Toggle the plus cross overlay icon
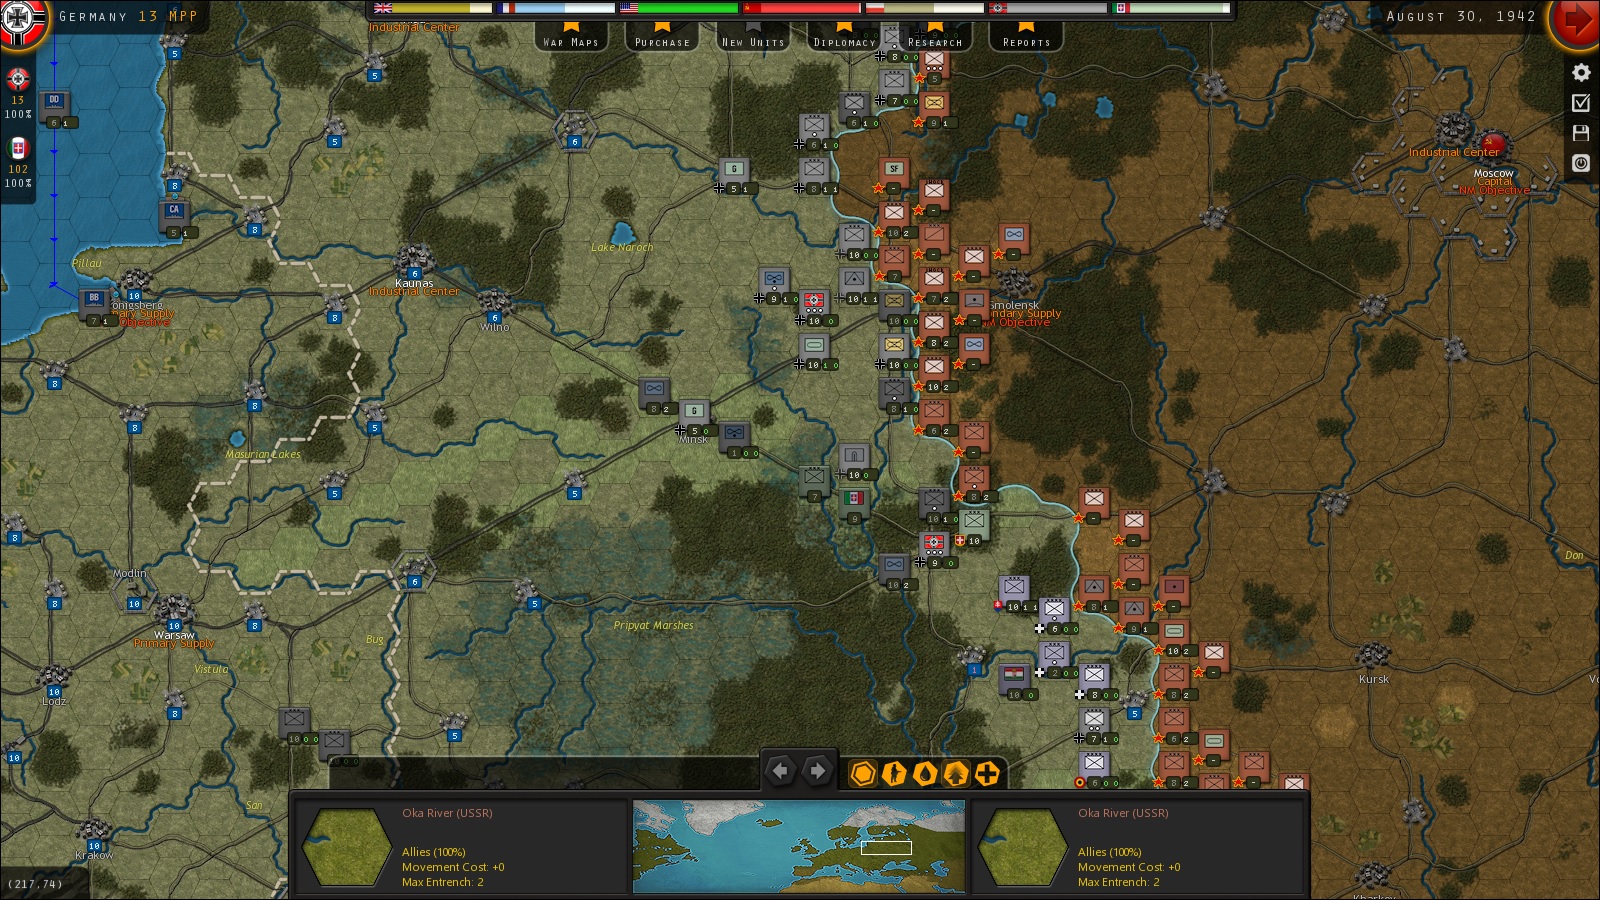 tap(987, 773)
